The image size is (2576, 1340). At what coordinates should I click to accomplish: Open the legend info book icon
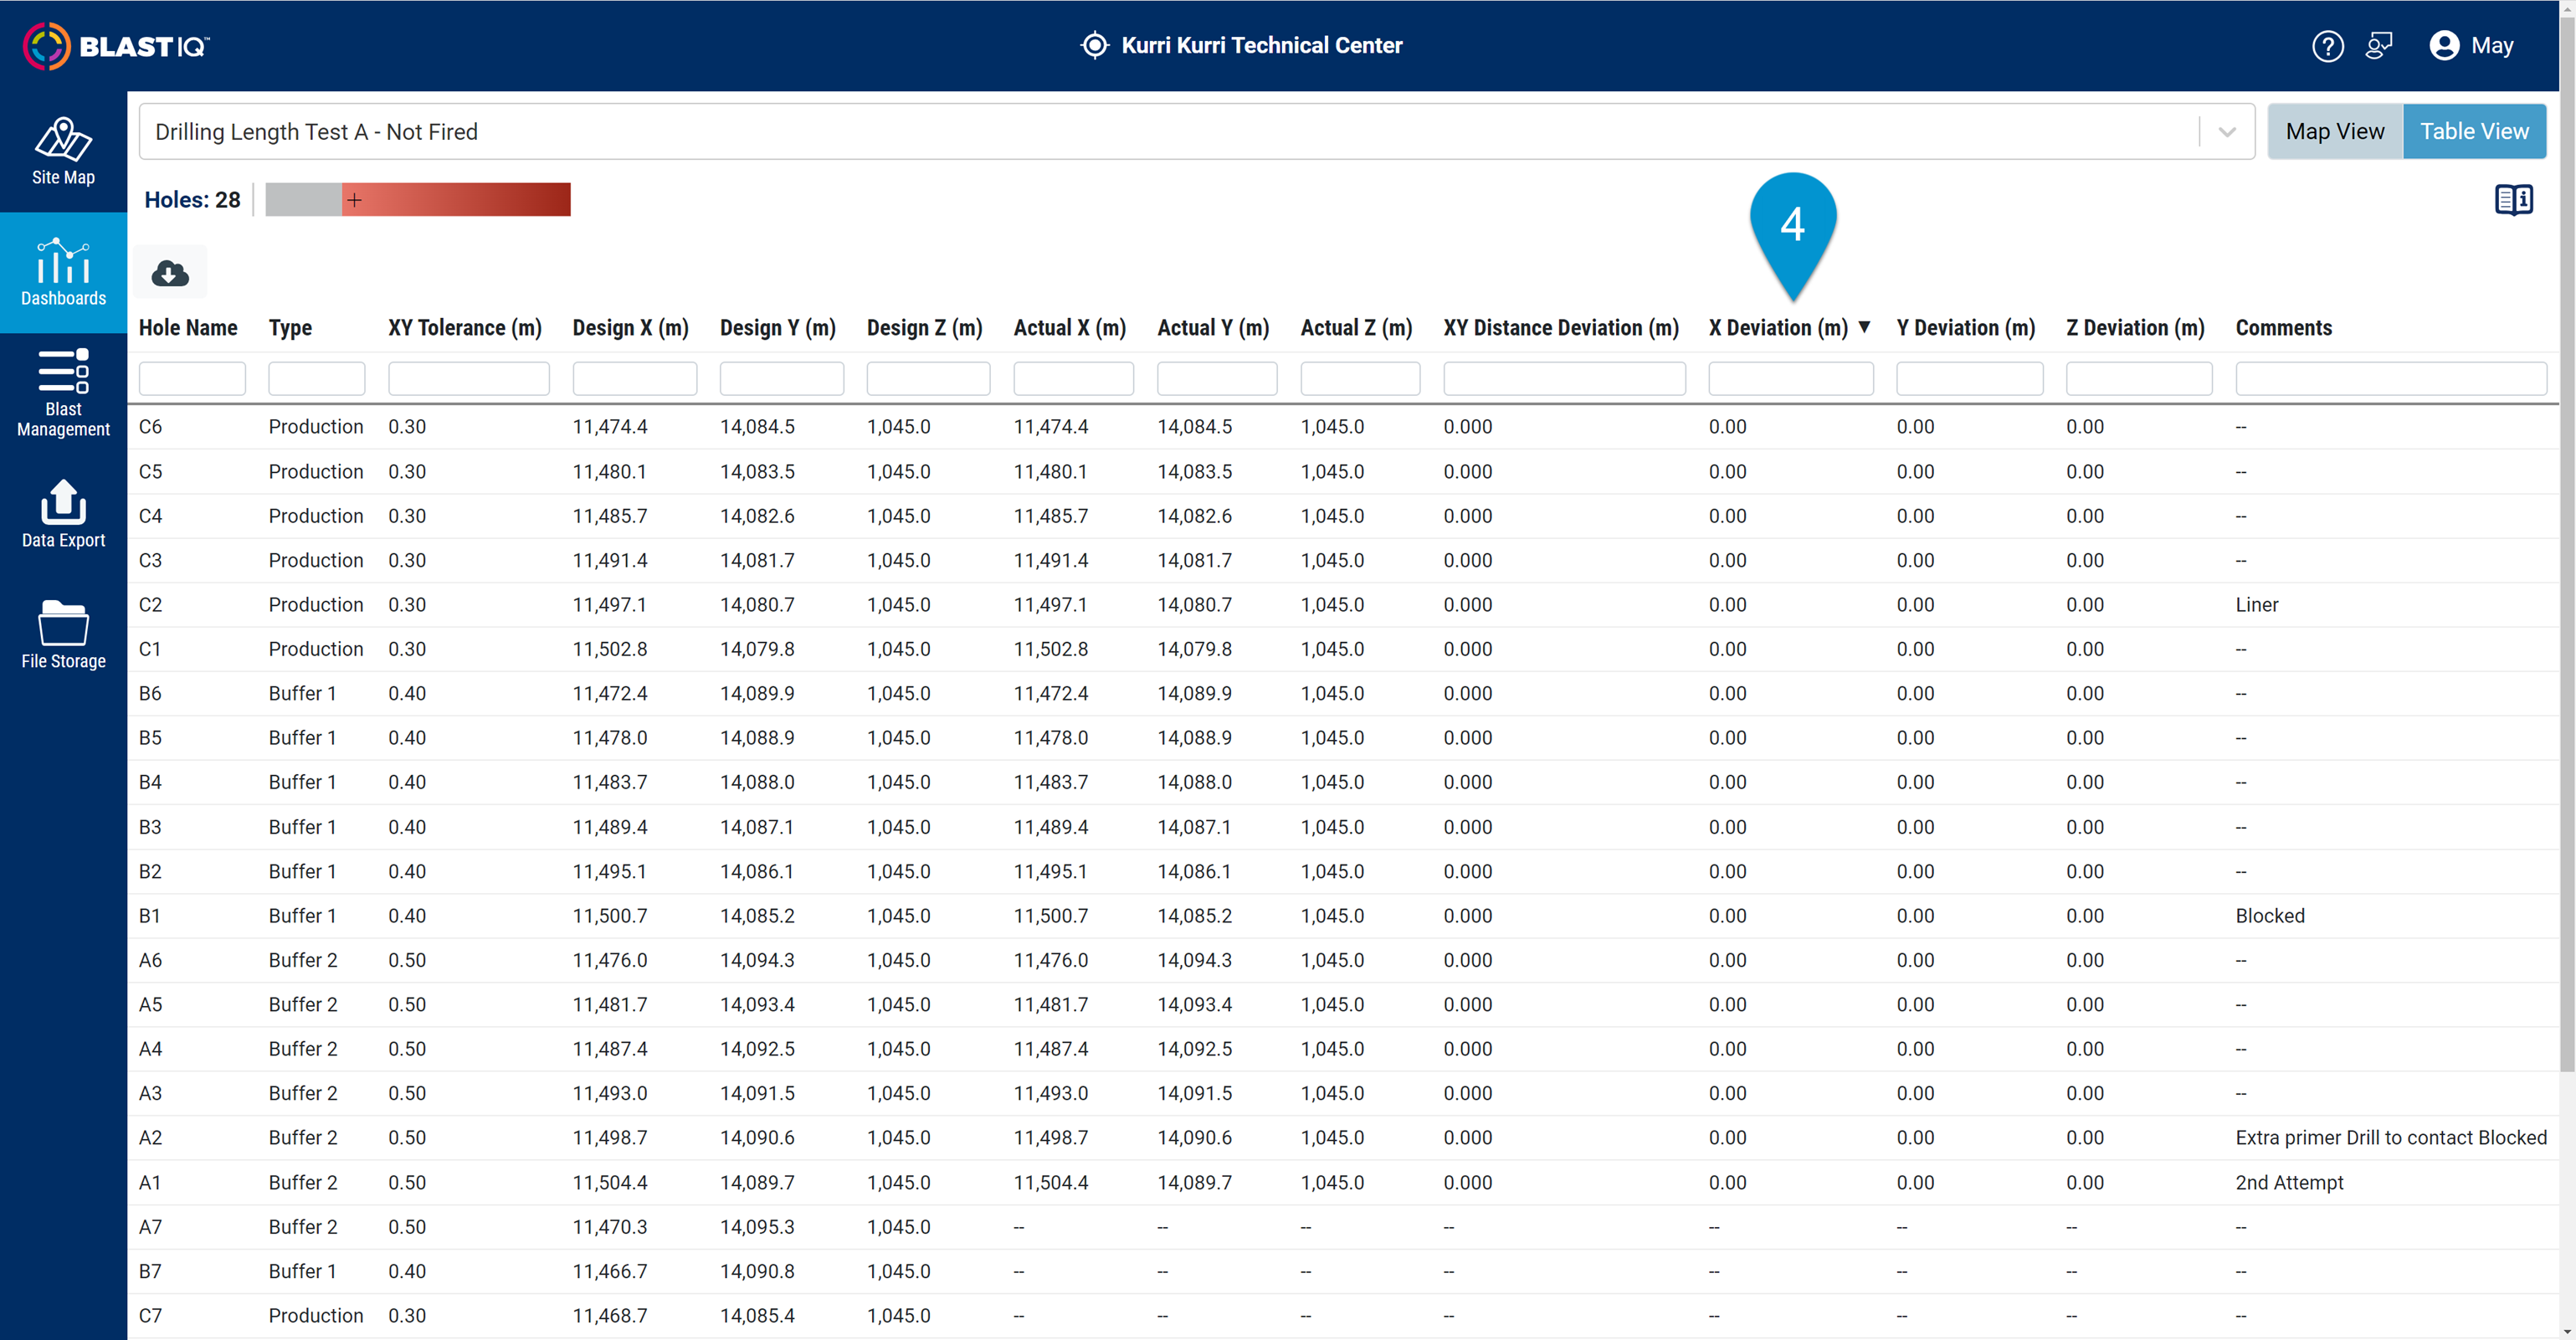click(x=2513, y=200)
